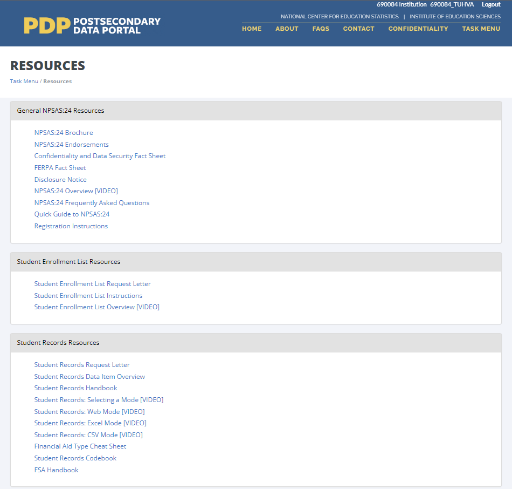This screenshot has height=489, width=512.
Task: Open Student Enrollment List Request Letter
Action: coord(92,284)
